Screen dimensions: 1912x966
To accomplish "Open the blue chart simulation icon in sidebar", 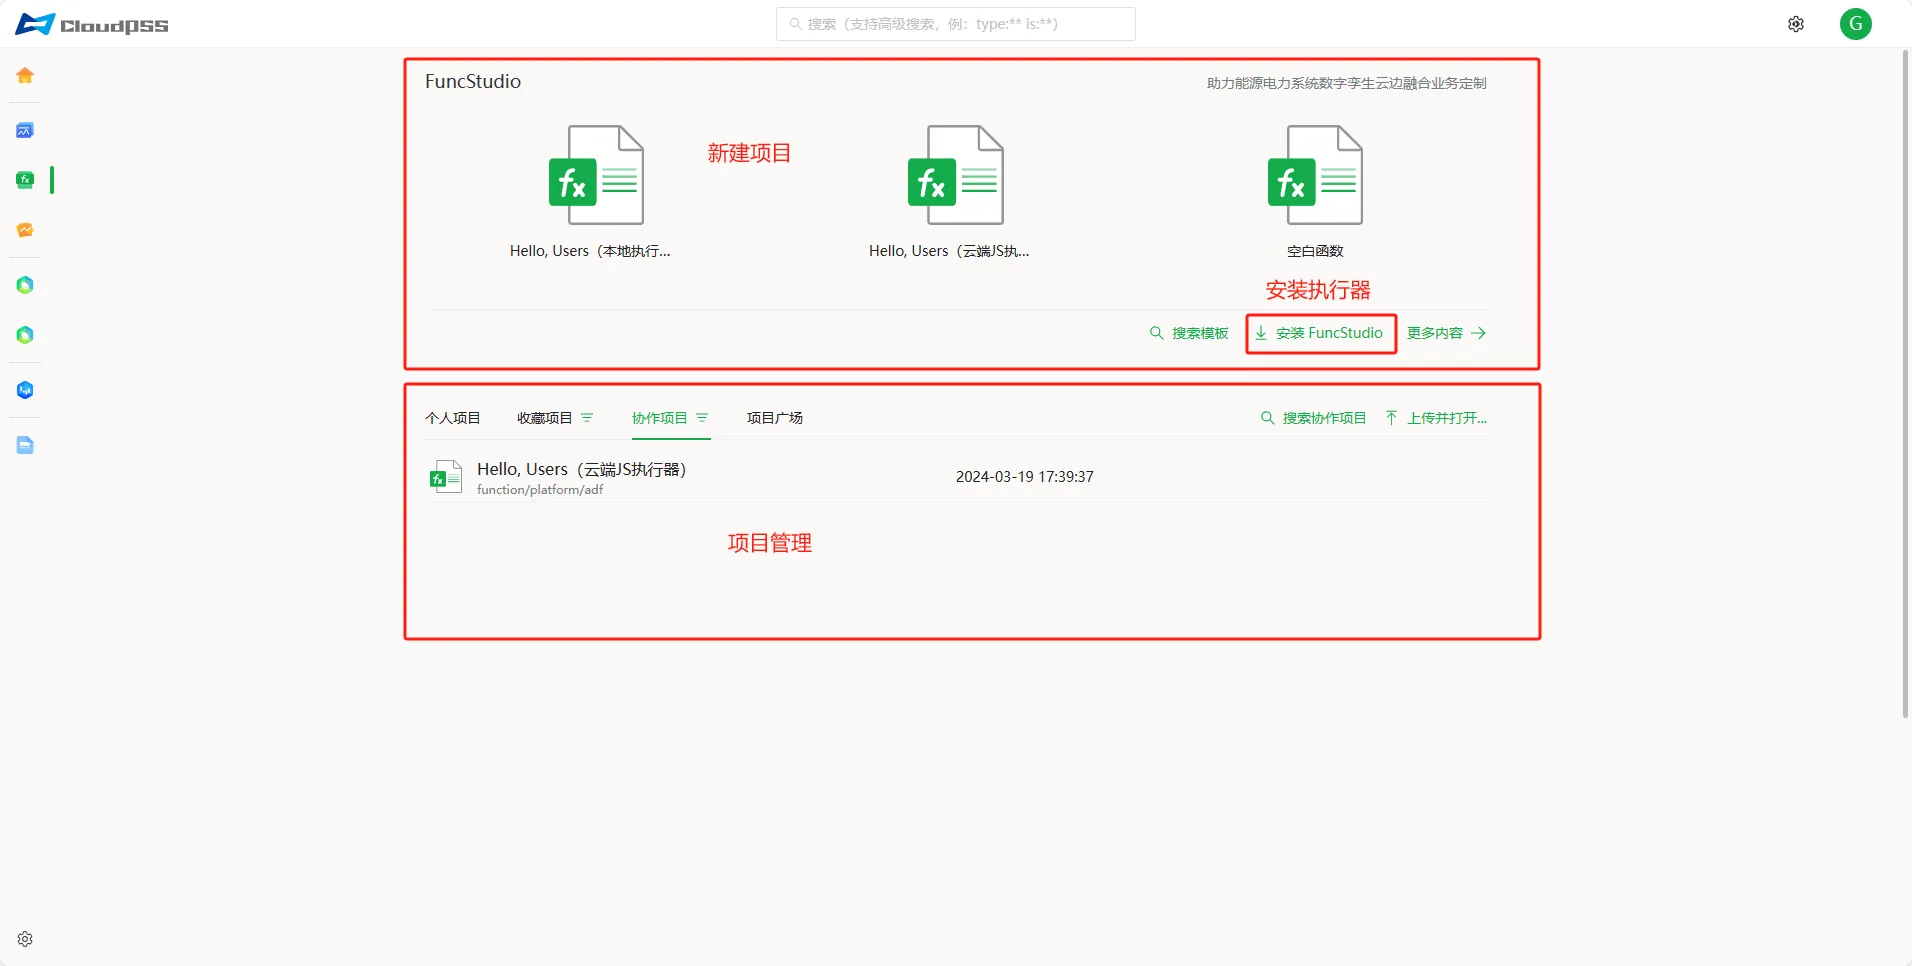I will click(25, 131).
